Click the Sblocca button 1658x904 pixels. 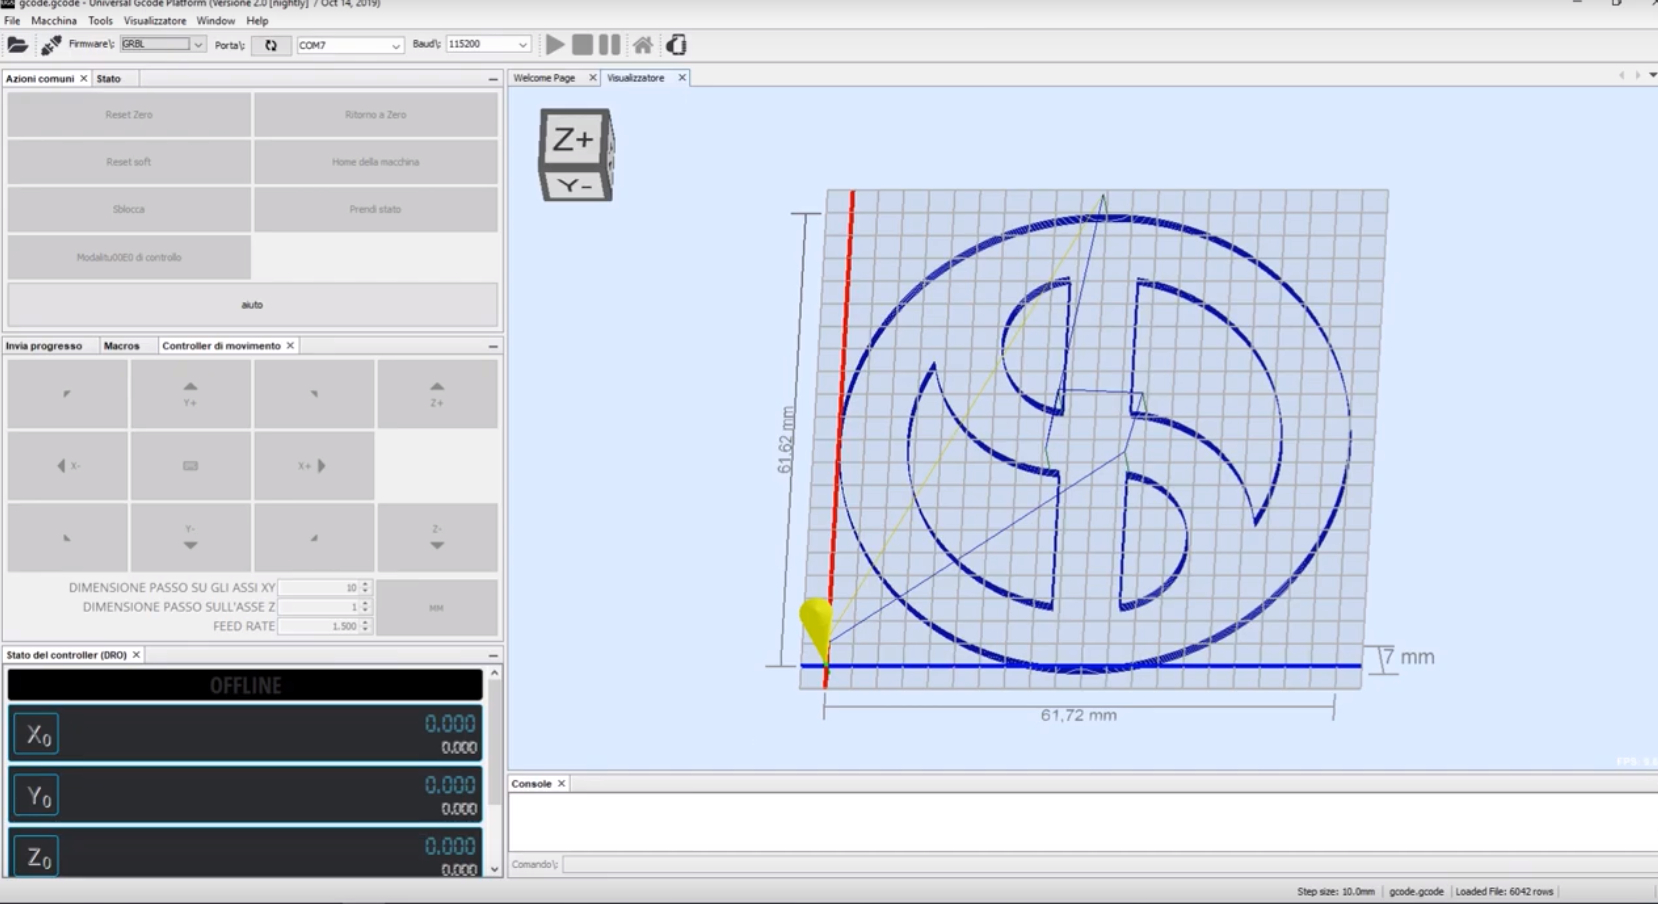coord(129,209)
